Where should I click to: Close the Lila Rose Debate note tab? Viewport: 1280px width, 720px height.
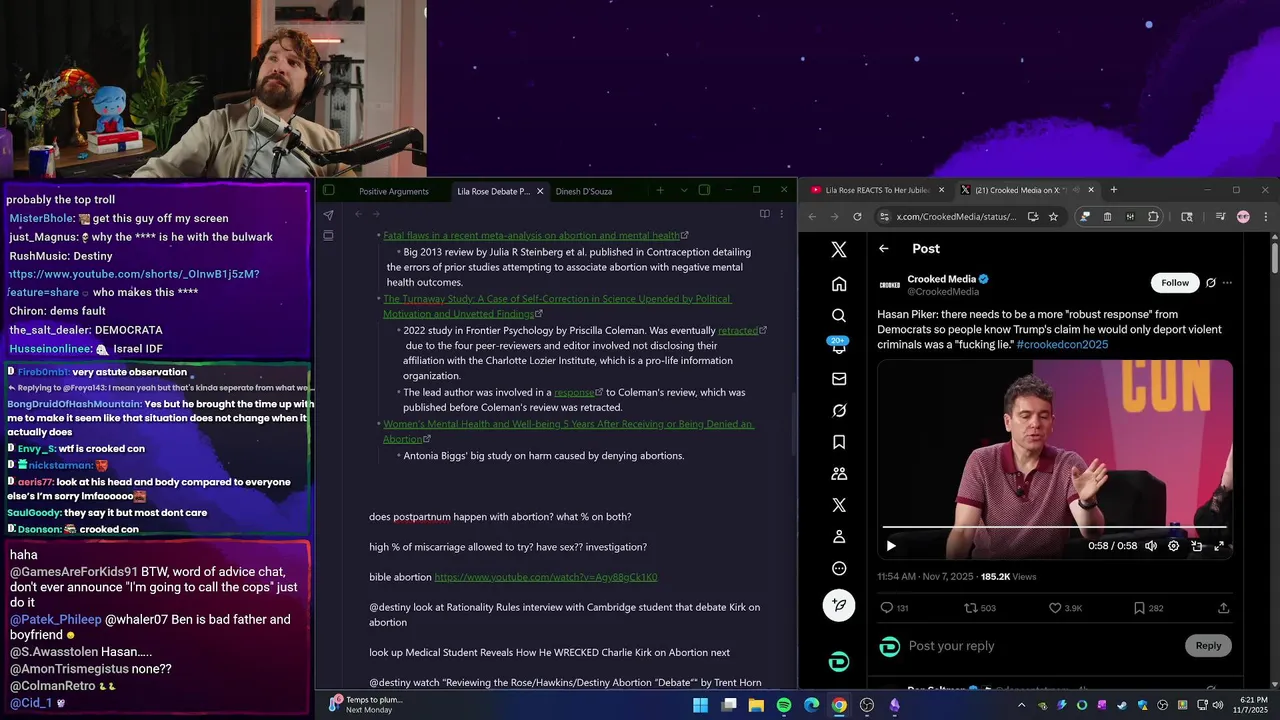click(540, 191)
